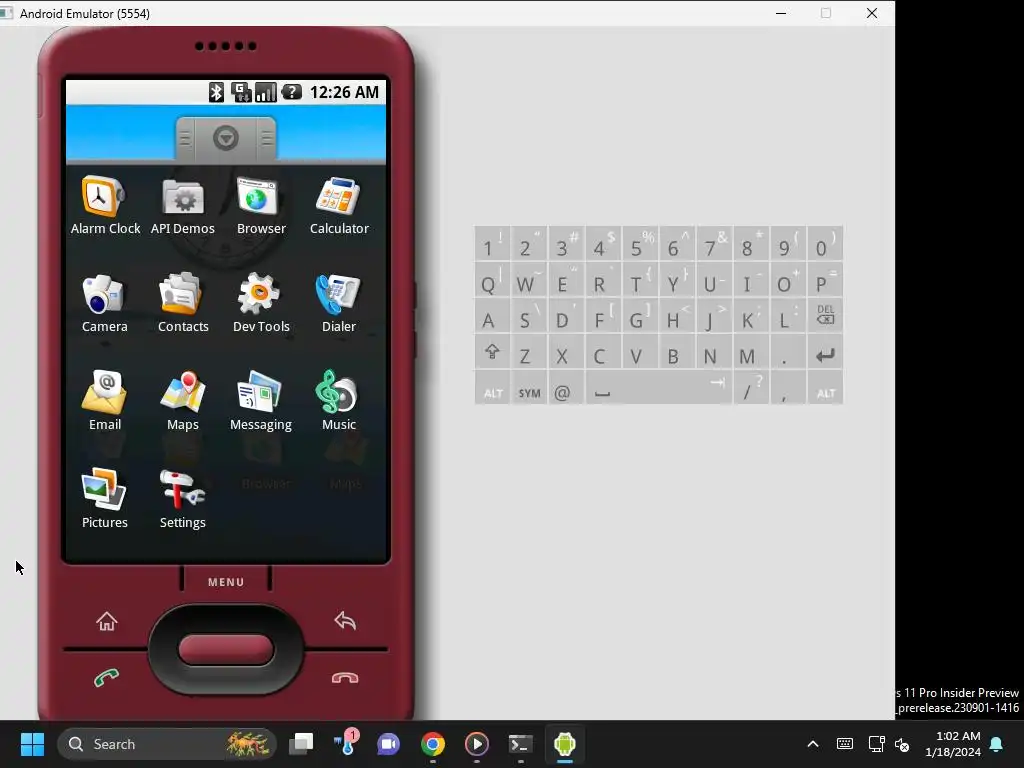Open the taskbar app with badge 1

click(346, 744)
